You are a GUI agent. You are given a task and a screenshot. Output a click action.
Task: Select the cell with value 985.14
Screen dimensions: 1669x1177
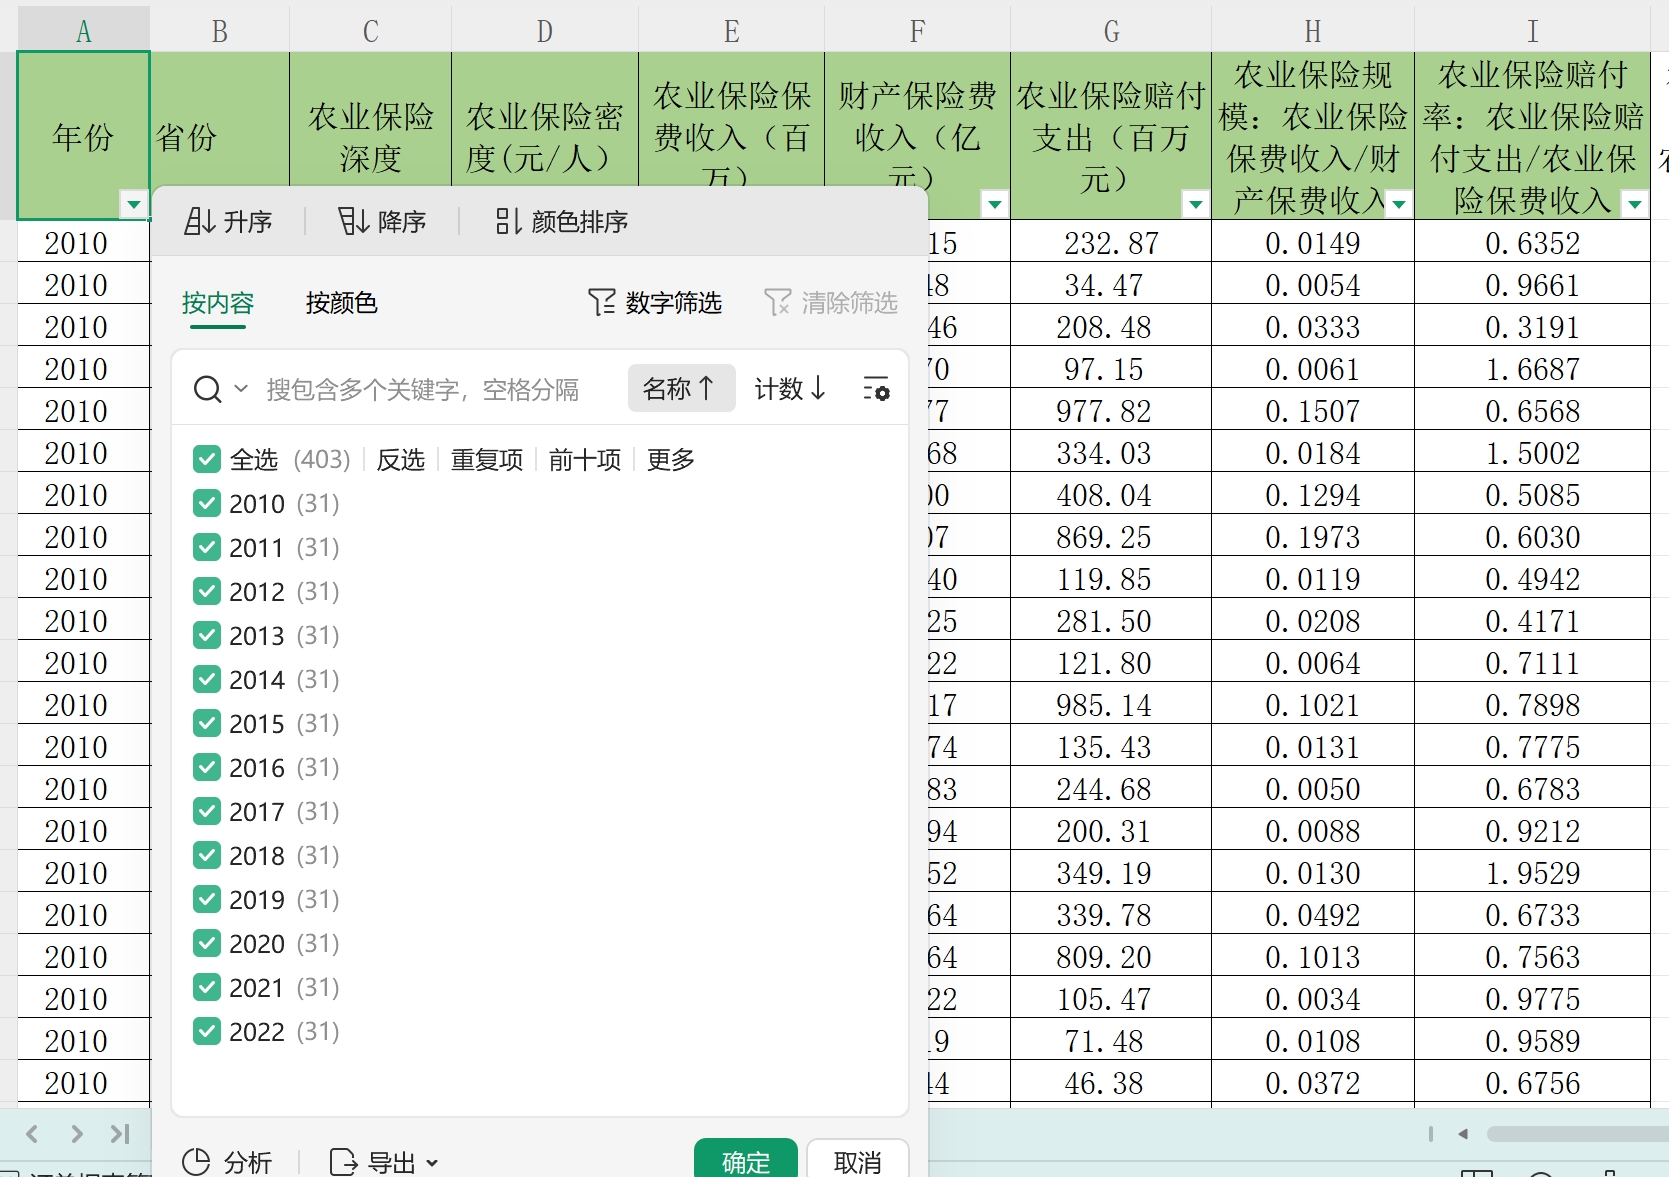[x=1111, y=705]
